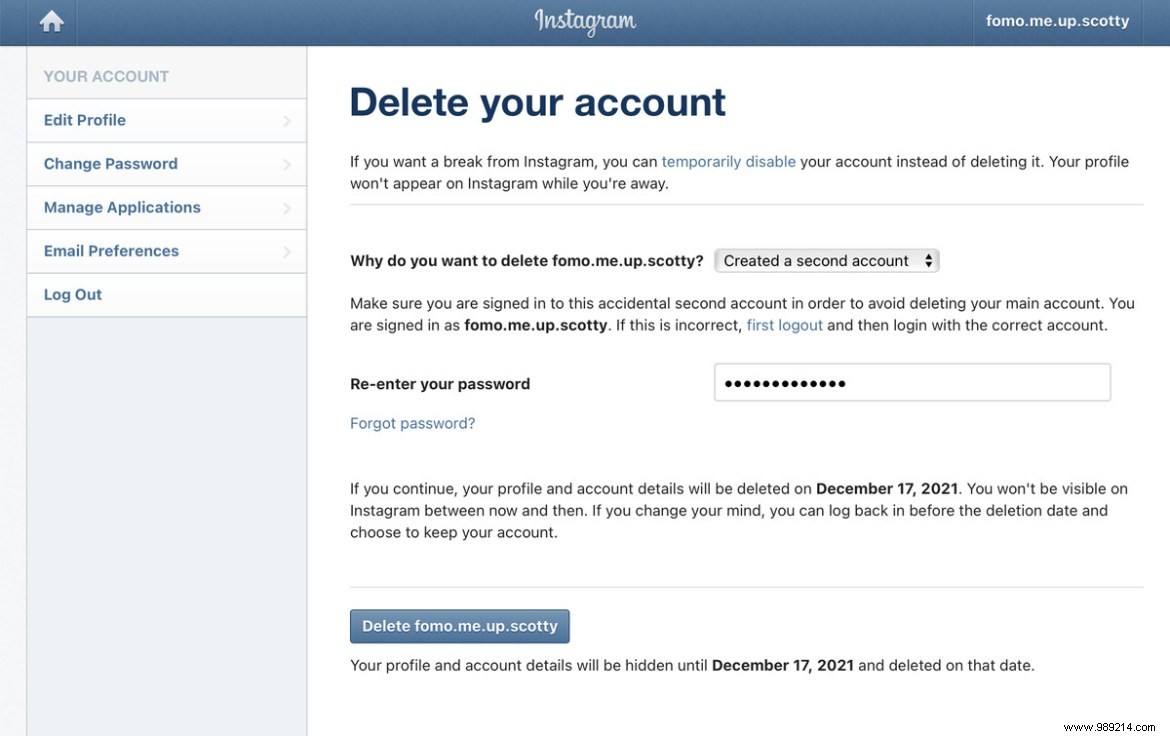Click the home icon in the top bar

click(49, 21)
